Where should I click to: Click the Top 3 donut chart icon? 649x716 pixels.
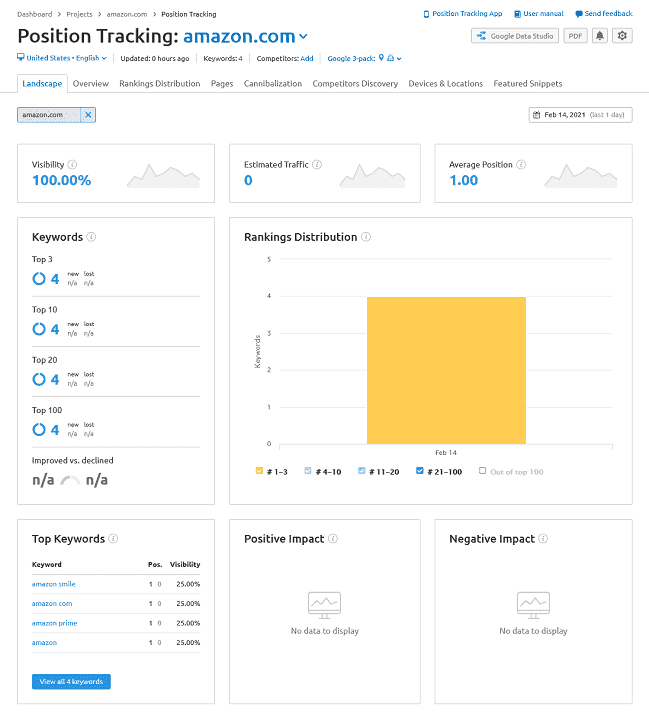pyautogui.click(x=39, y=279)
